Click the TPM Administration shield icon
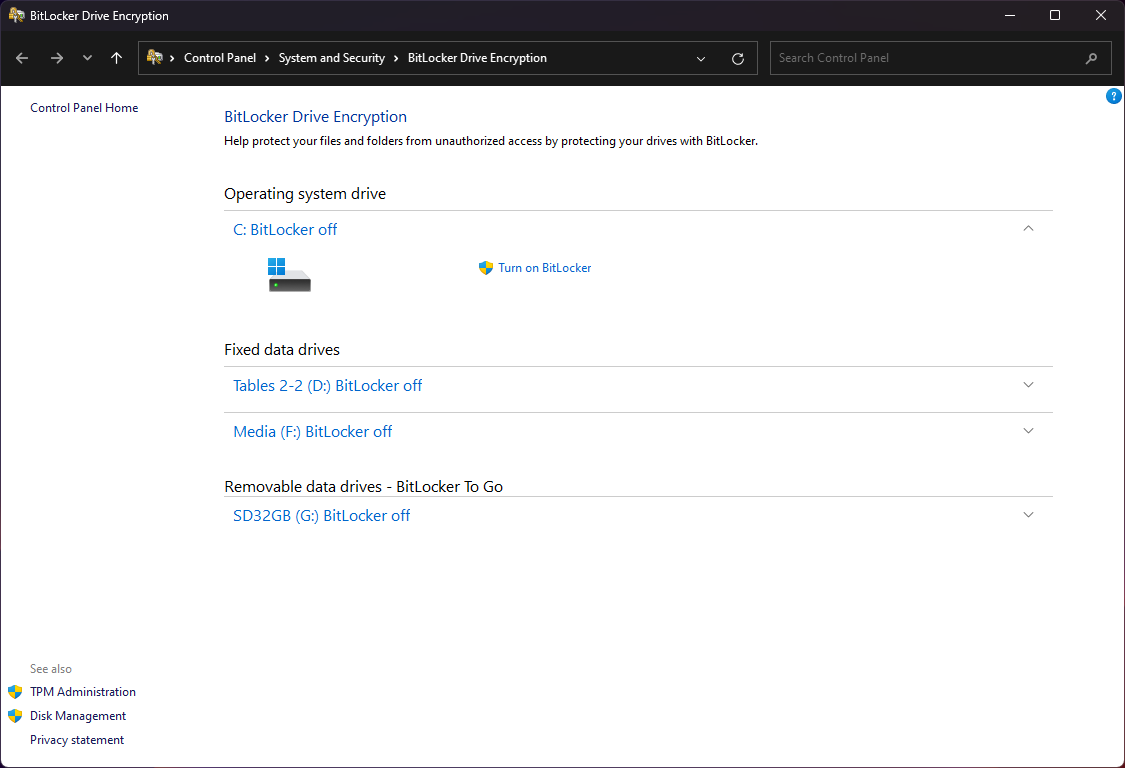 click(15, 692)
